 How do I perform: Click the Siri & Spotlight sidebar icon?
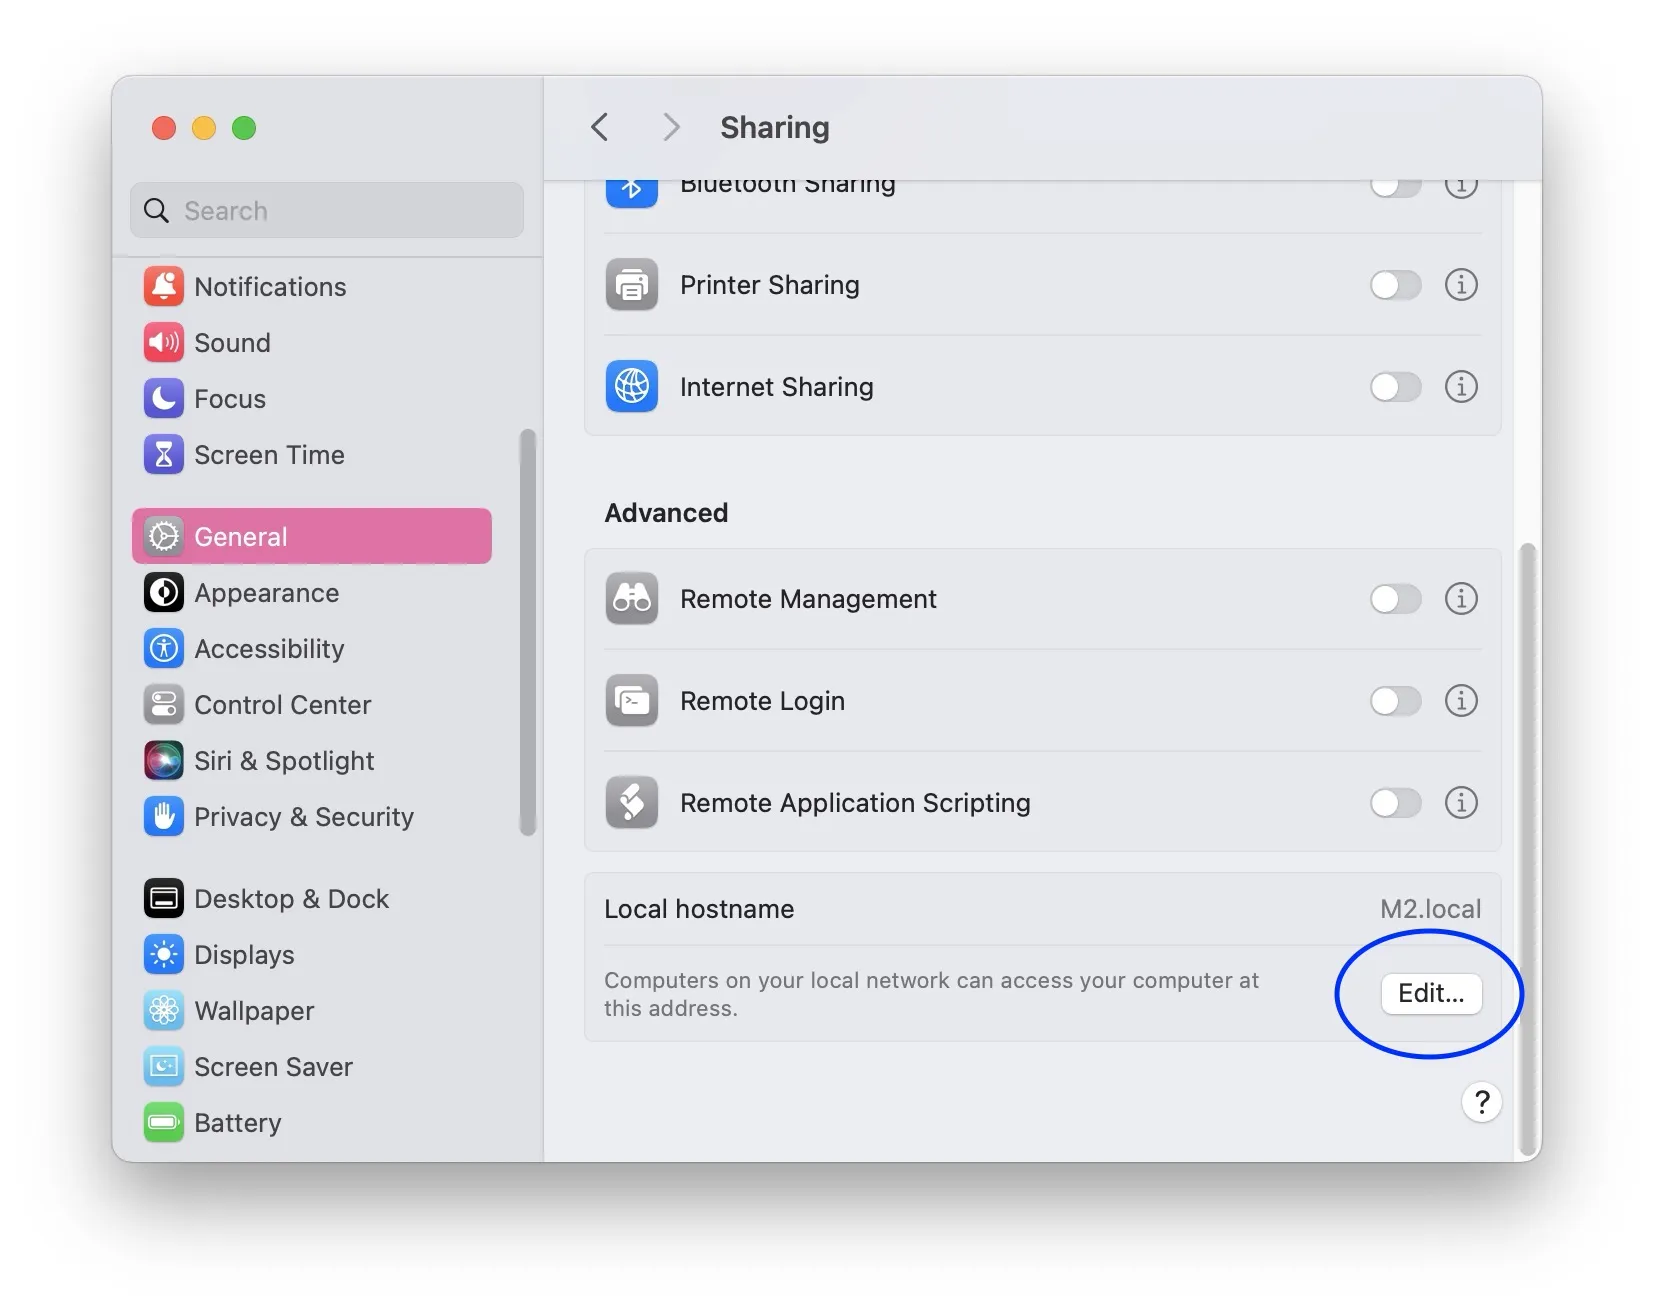pos(164,761)
